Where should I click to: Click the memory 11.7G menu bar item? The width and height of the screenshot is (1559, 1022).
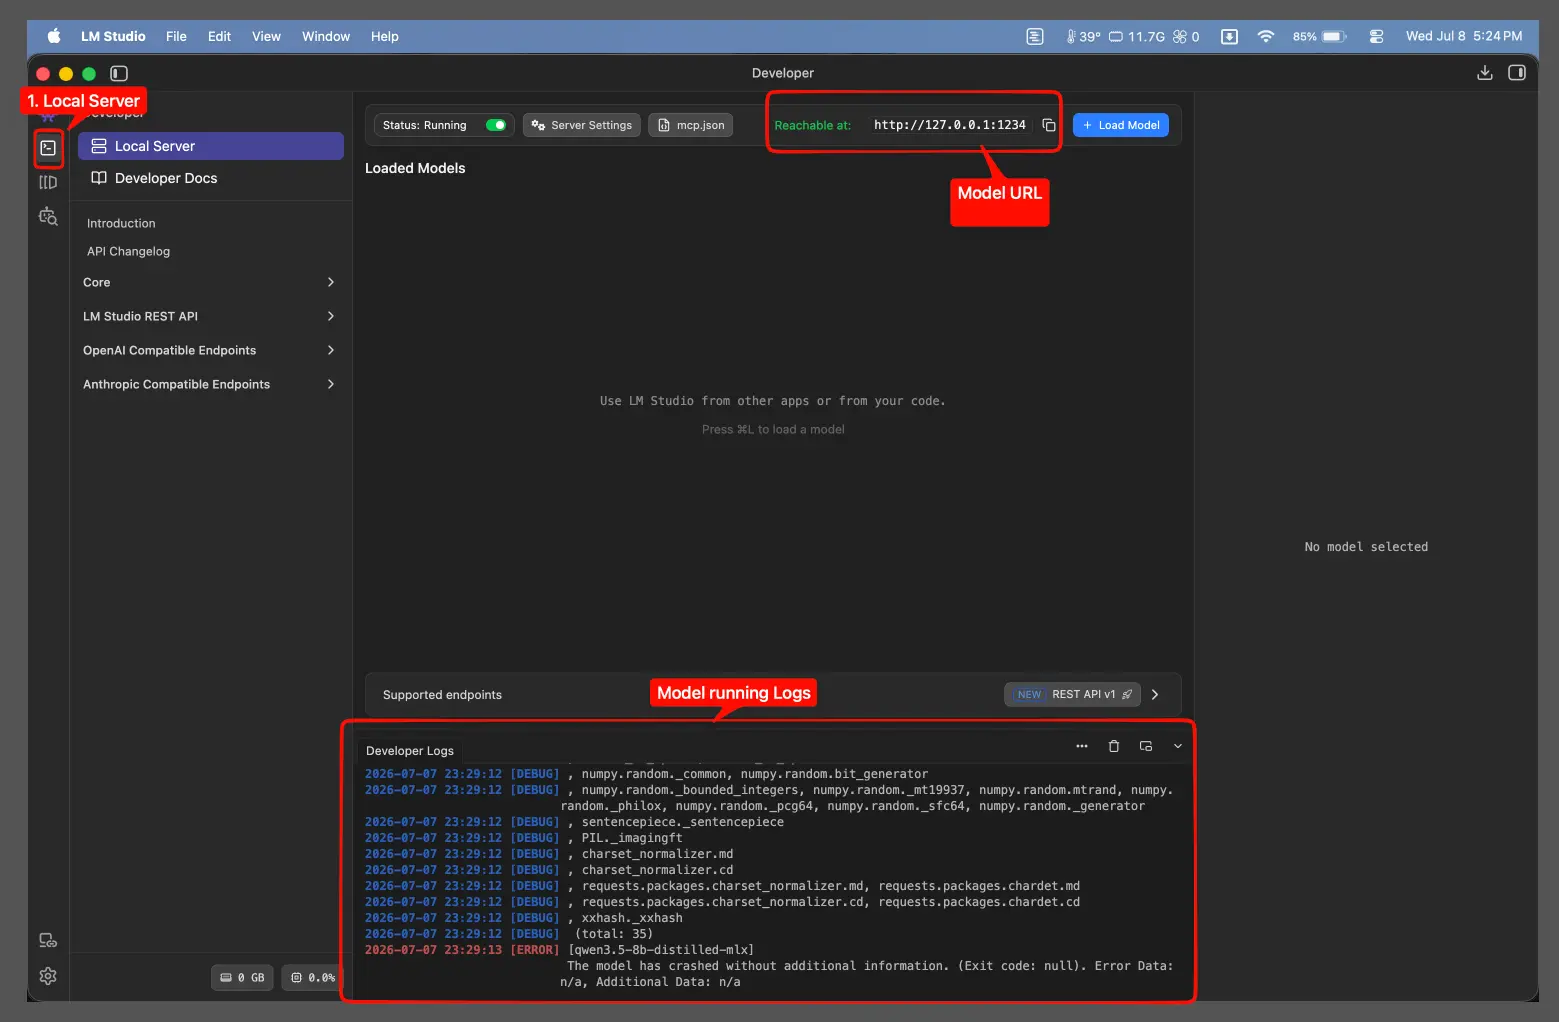1137,36
